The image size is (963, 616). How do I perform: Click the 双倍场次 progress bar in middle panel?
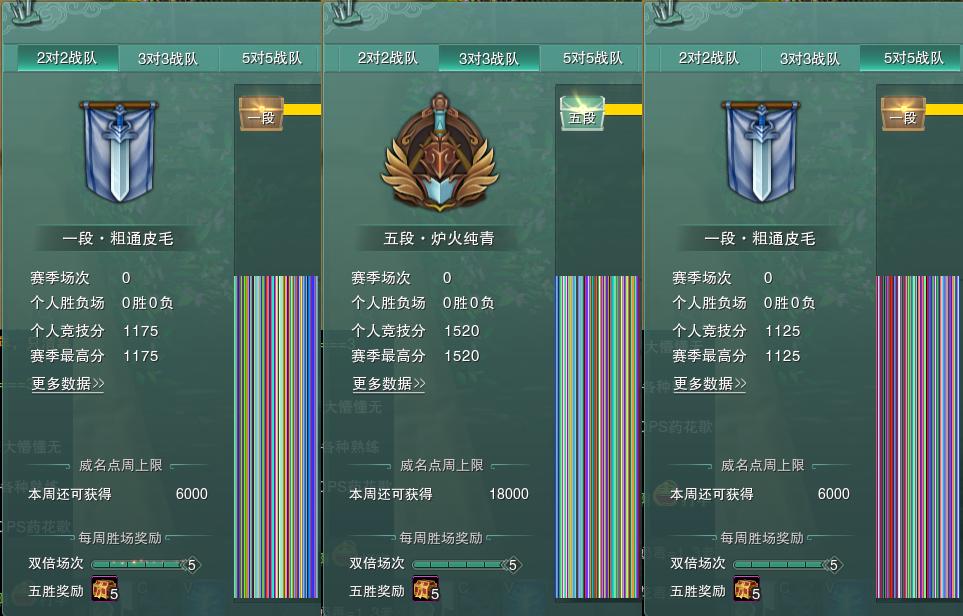coord(467,564)
